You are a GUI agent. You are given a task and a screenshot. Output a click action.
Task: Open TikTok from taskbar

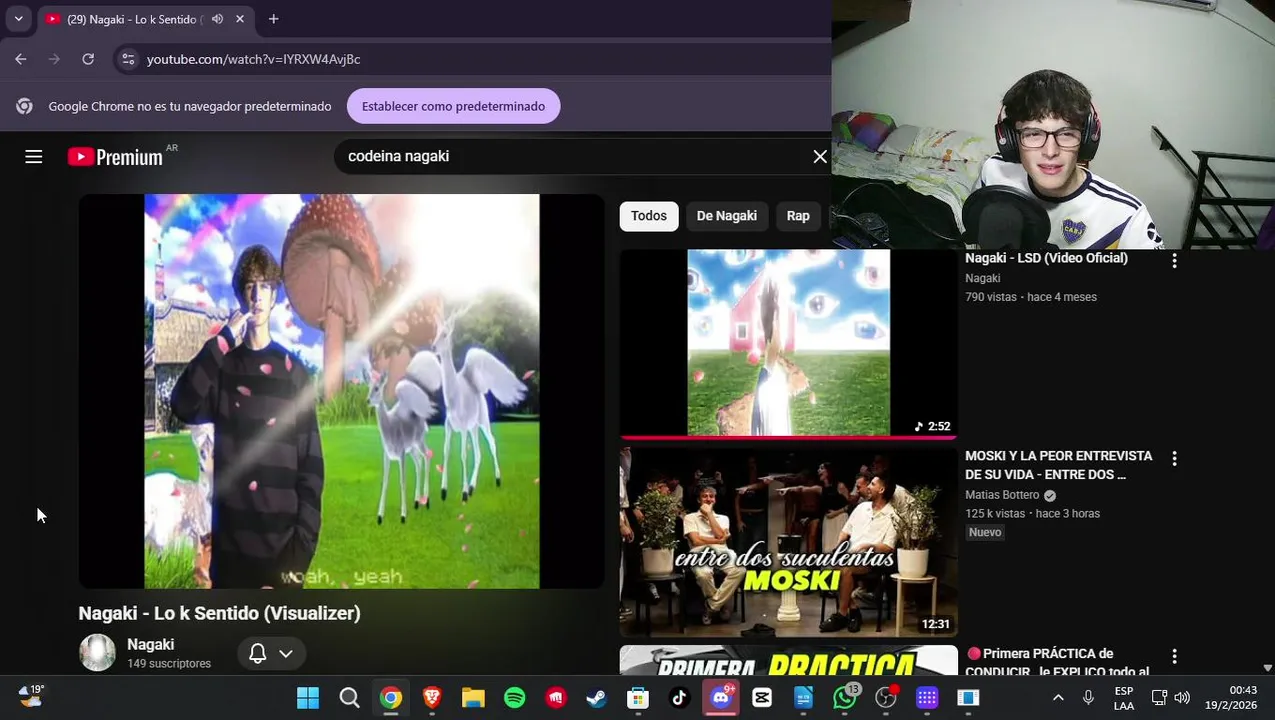679,698
